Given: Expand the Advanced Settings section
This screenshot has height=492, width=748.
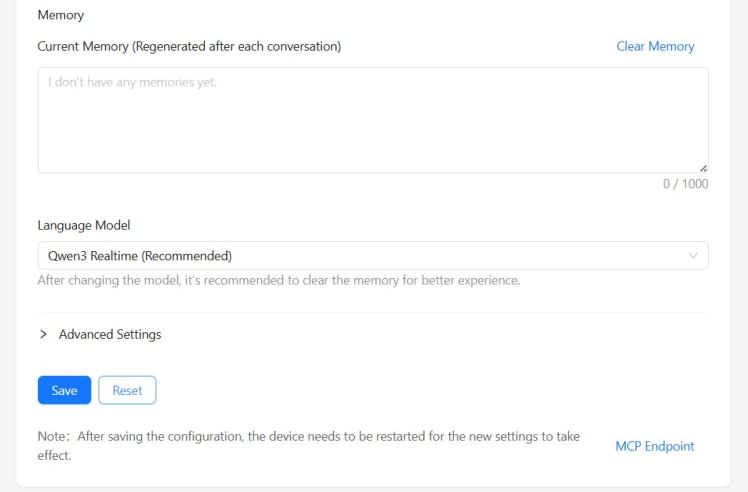Looking at the screenshot, I should click(x=109, y=334).
